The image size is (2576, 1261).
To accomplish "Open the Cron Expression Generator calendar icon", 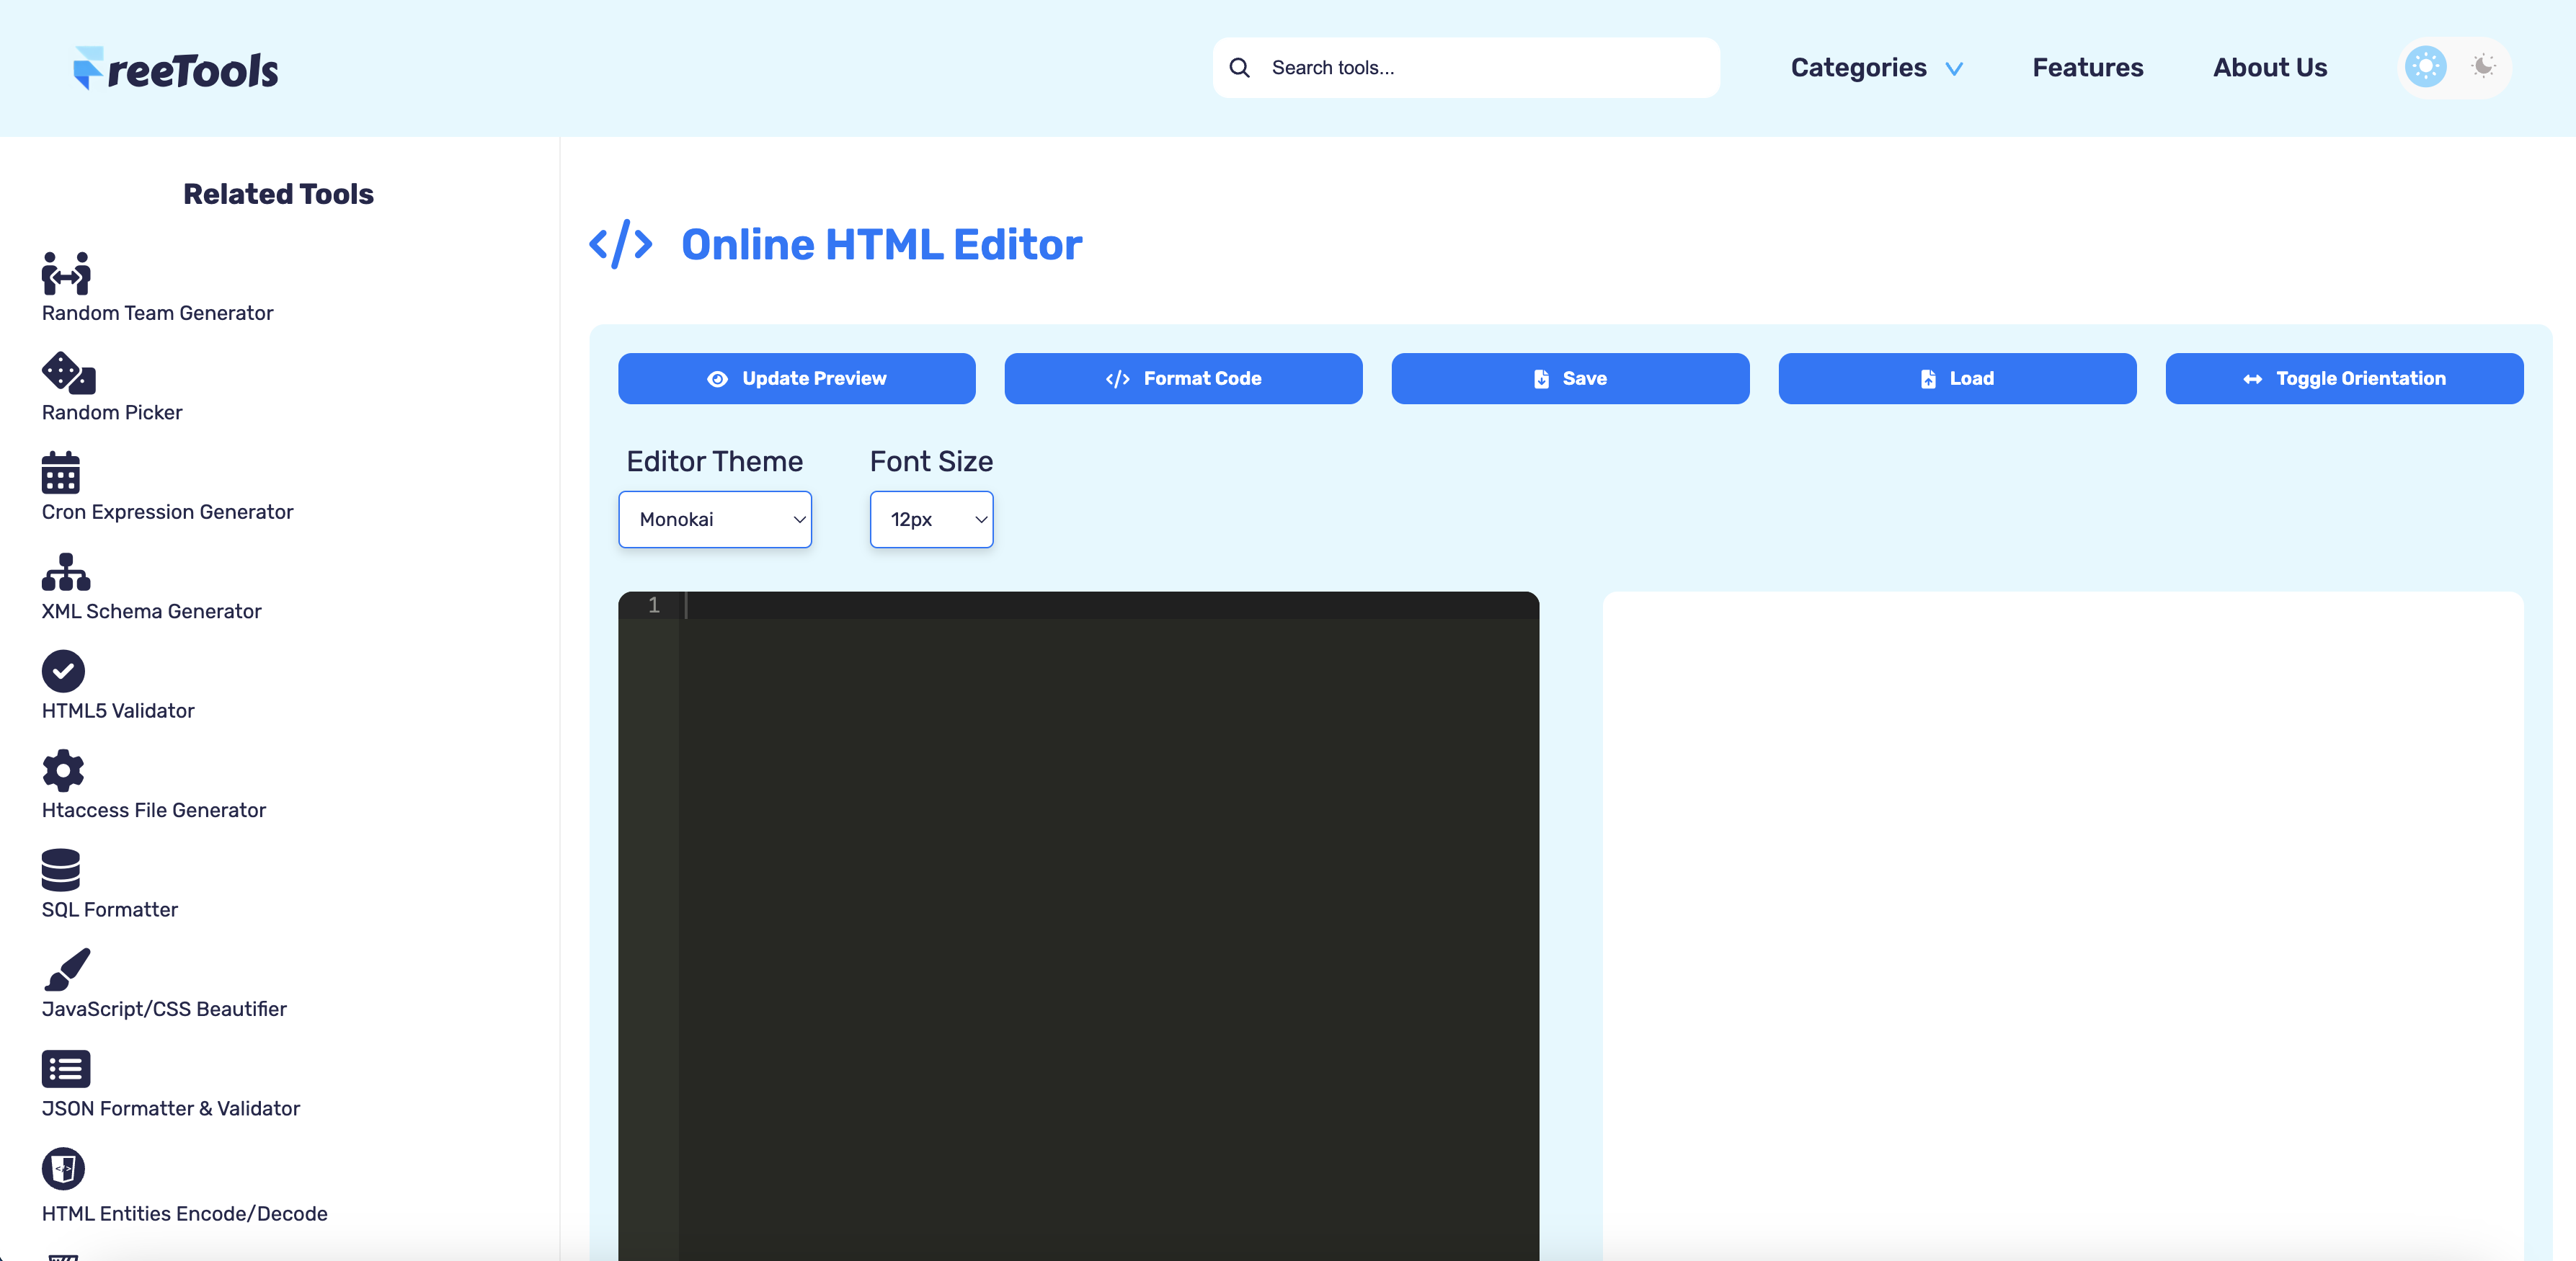I will [60, 472].
